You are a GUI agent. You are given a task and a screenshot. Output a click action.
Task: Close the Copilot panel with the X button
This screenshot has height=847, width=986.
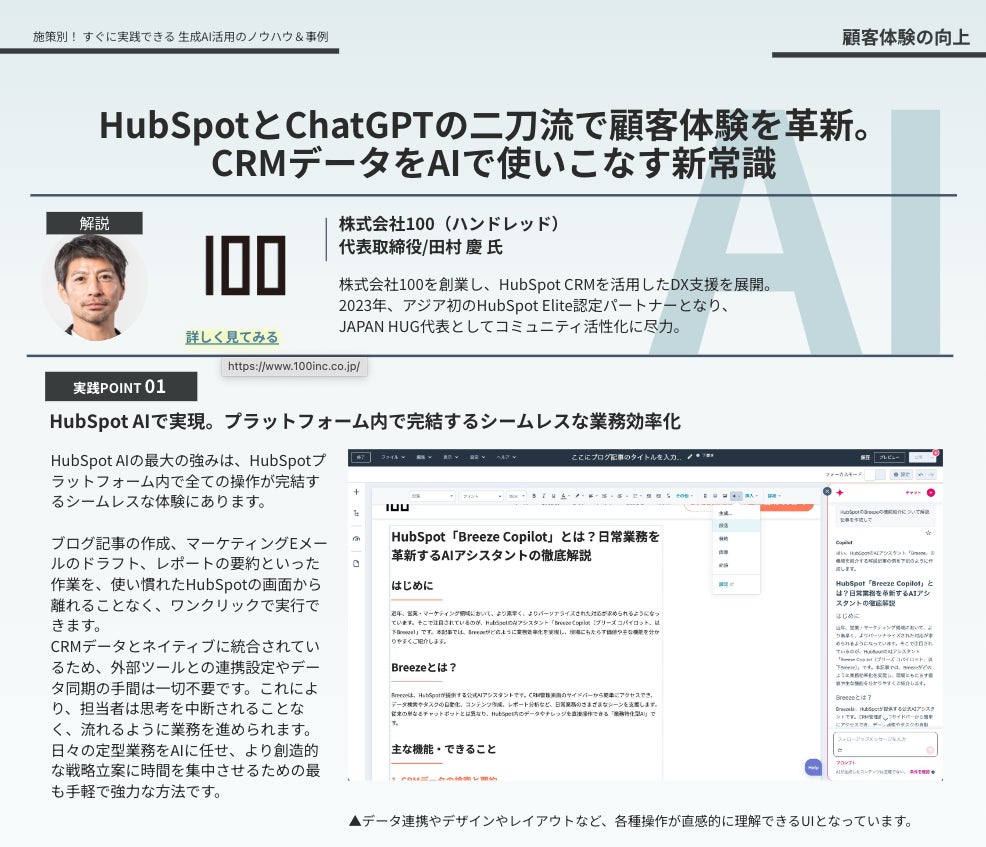827,491
